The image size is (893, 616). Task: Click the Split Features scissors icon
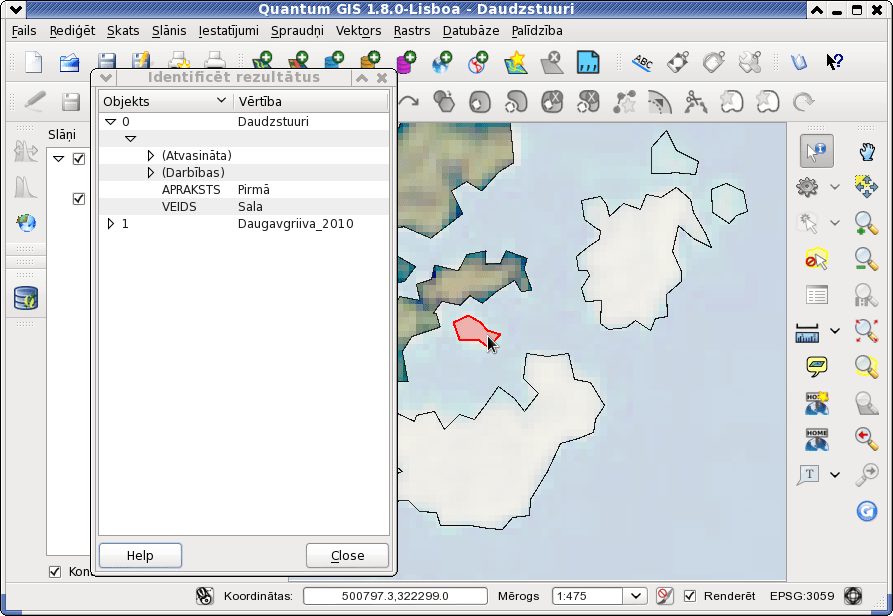(x=695, y=102)
